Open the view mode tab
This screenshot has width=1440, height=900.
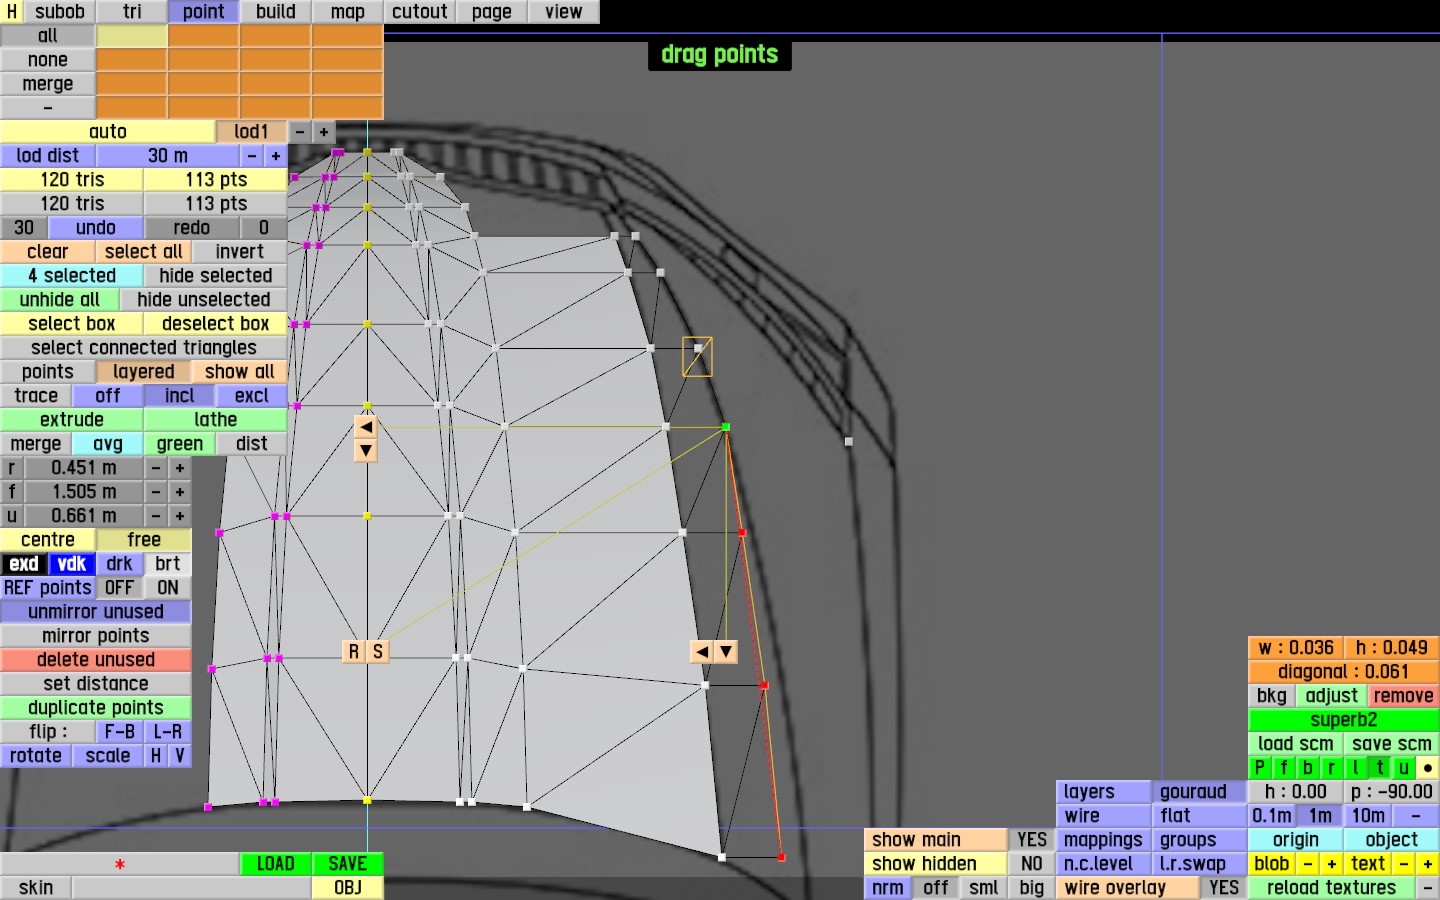[x=564, y=12]
